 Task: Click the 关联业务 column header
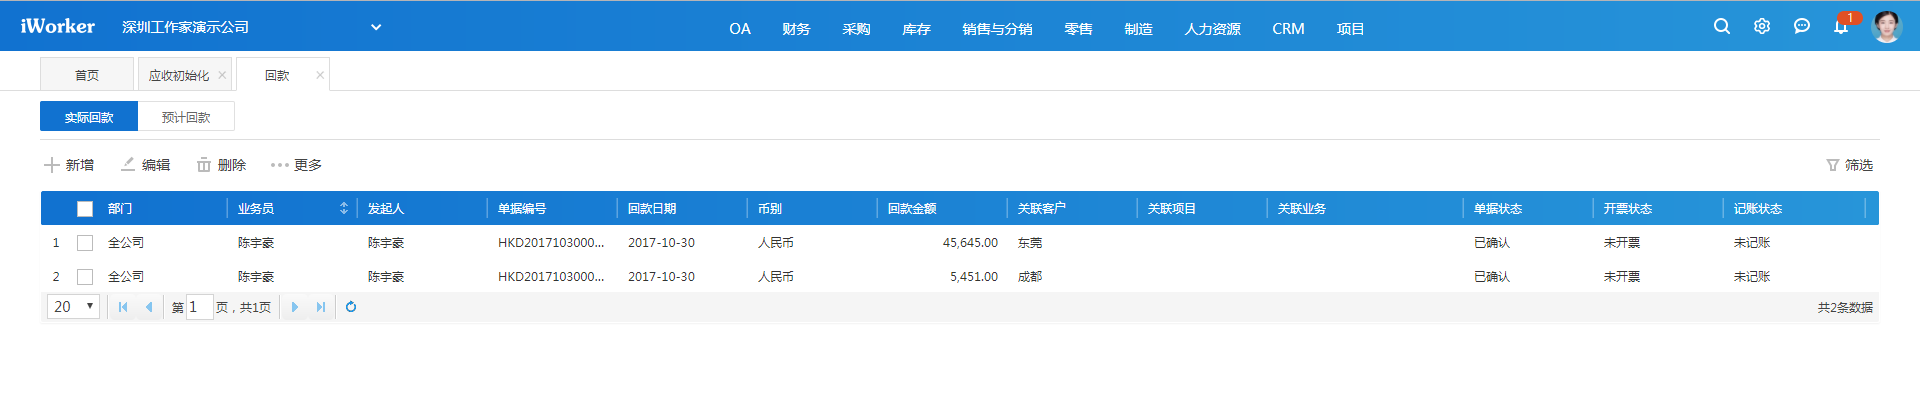(1302, 208)
